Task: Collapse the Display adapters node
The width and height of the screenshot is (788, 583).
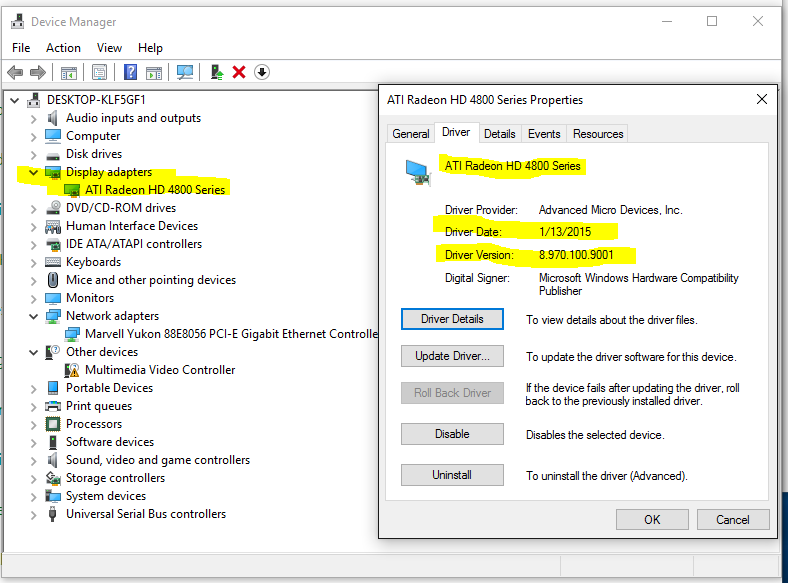Action: click(34, 172)
